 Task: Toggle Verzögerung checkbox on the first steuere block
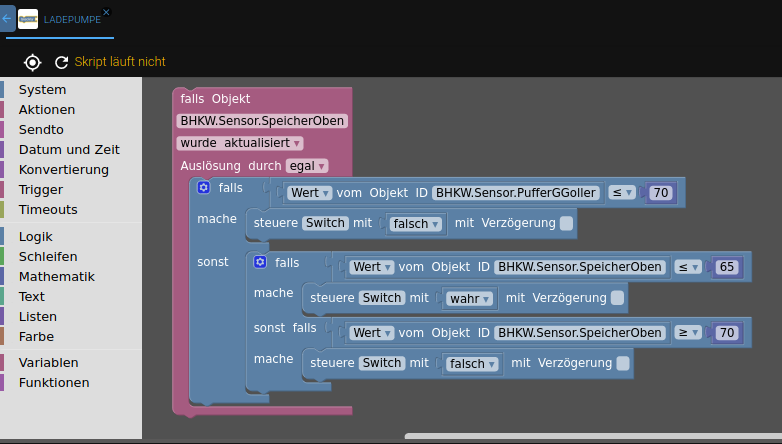[567, 223]
